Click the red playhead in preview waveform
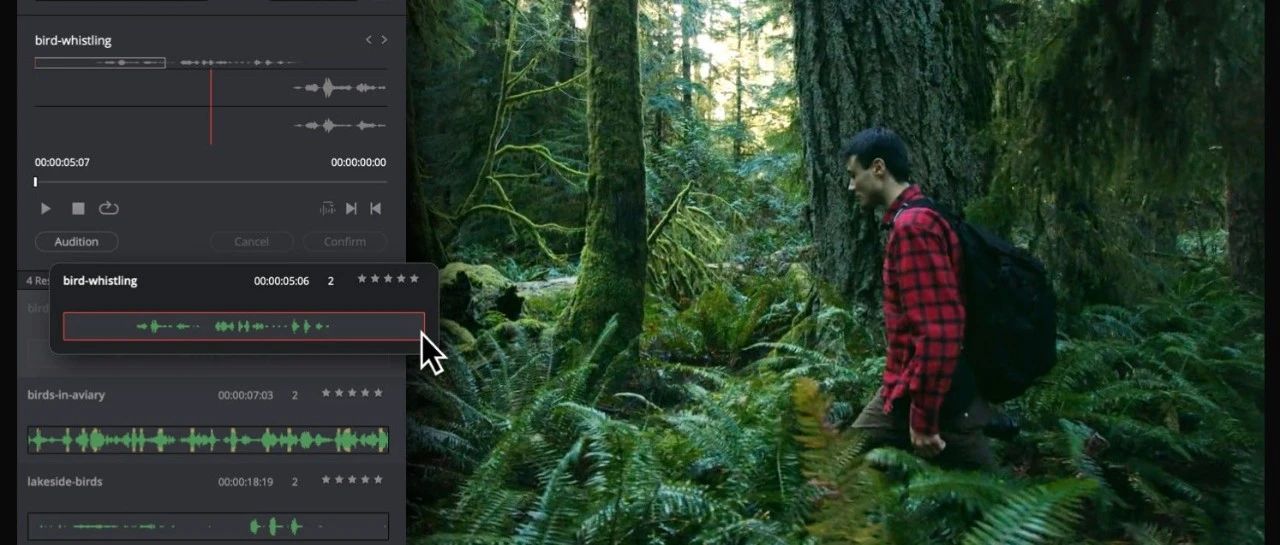 tap(211, 106)
